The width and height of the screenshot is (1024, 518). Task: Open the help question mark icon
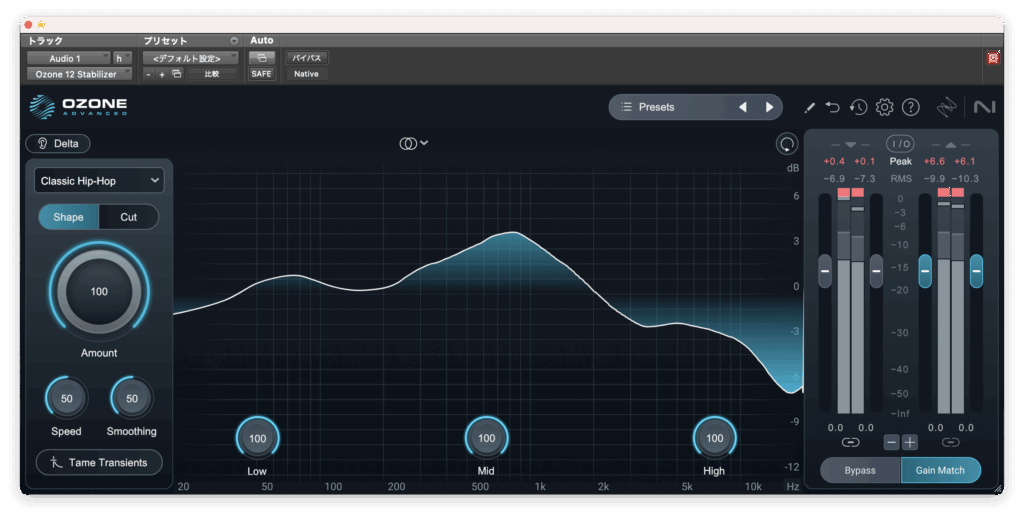click(910, 107)
